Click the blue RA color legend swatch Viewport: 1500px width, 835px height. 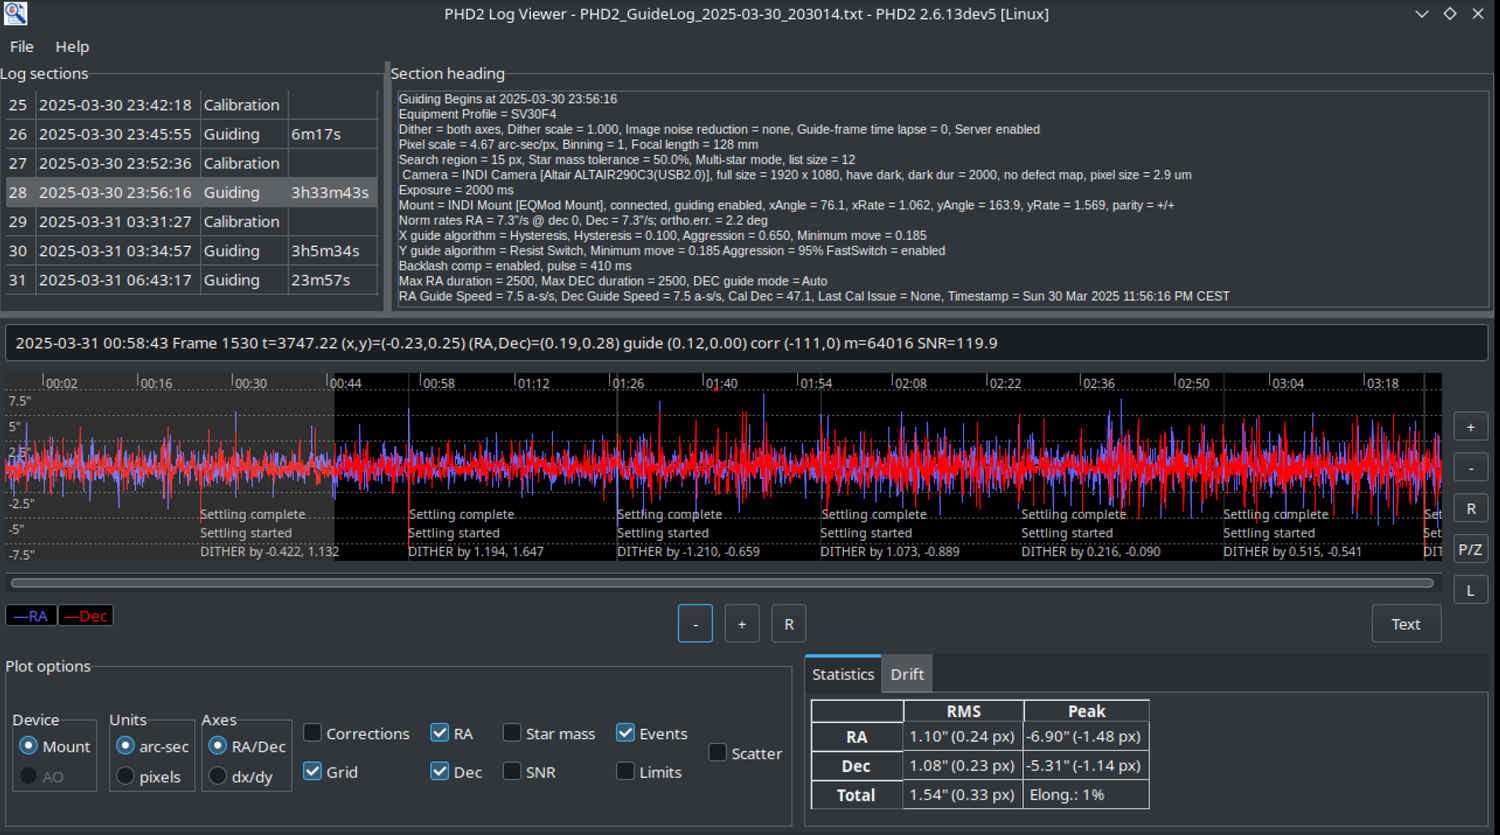[31, 616]
